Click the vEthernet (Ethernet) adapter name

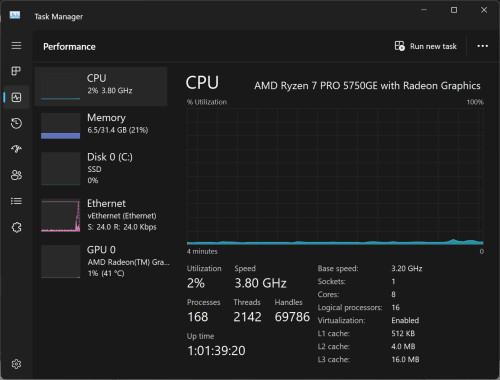point(122,216)
